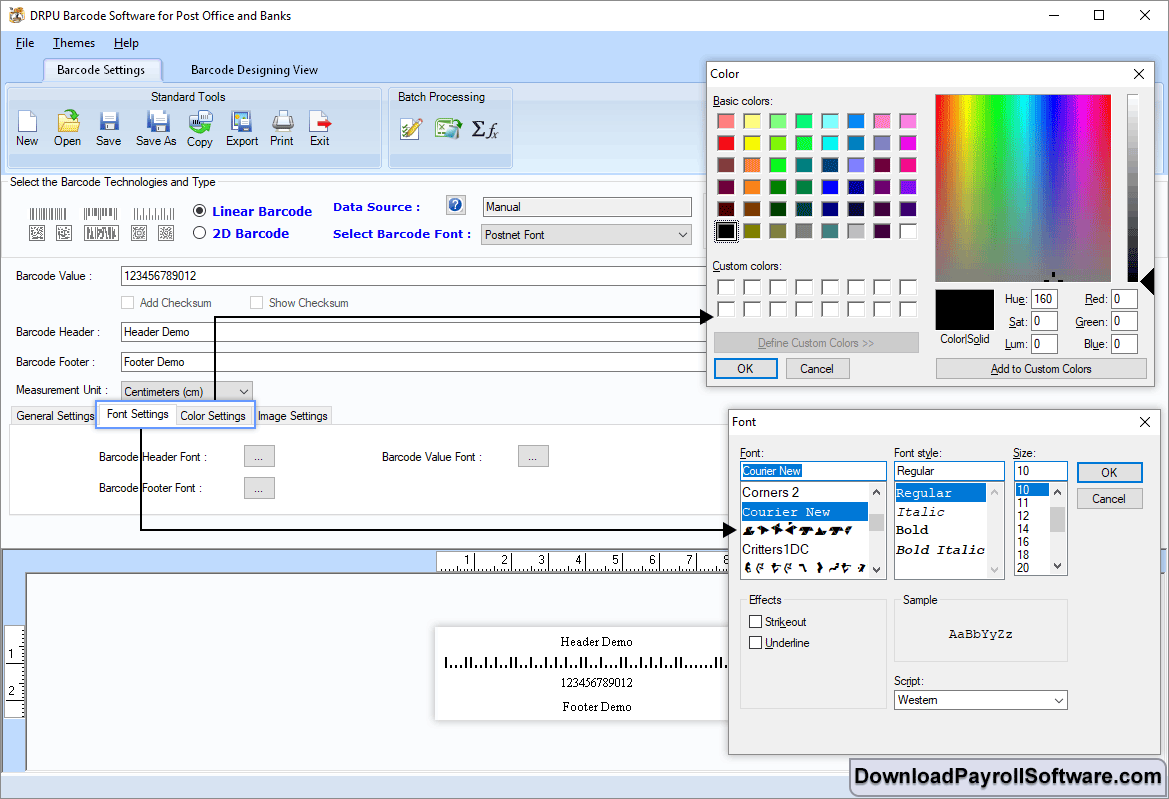Screen dimensions: 1169x799
Task: Close the Color dialog
Action: click(x=1138, y=74)
